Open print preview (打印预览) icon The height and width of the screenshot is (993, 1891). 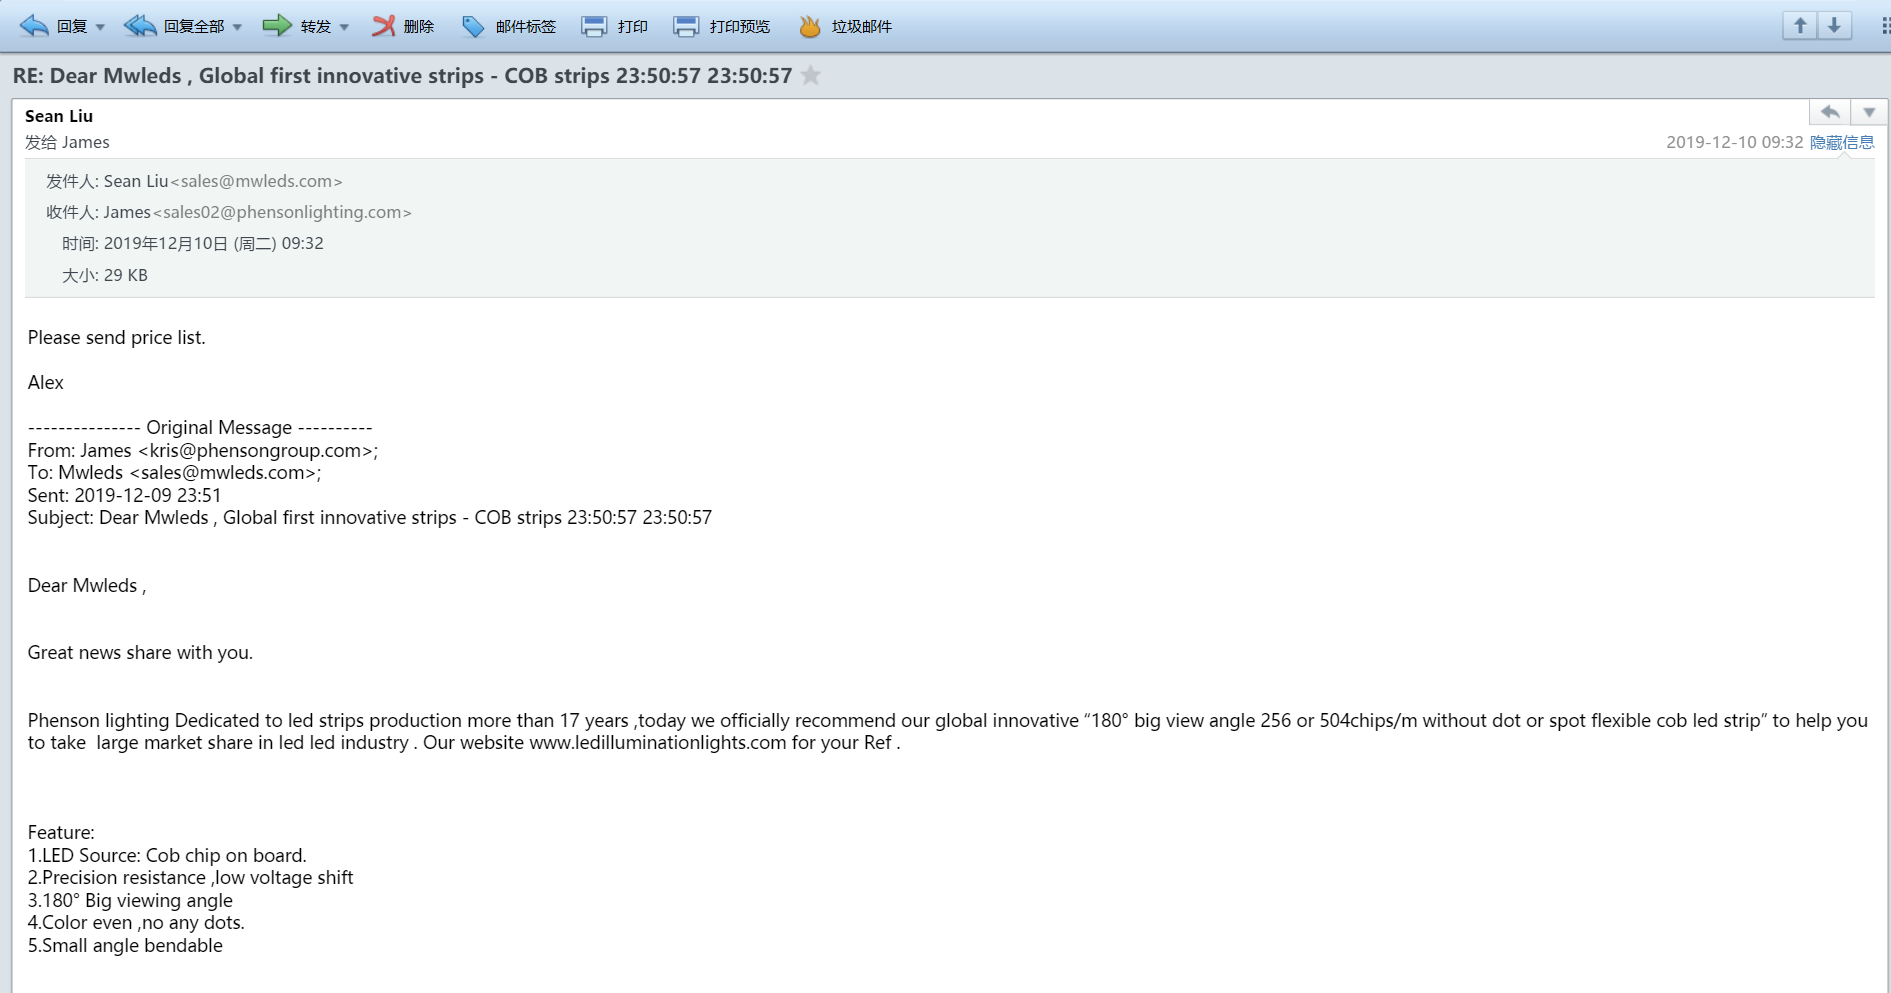tap(686, 26)
